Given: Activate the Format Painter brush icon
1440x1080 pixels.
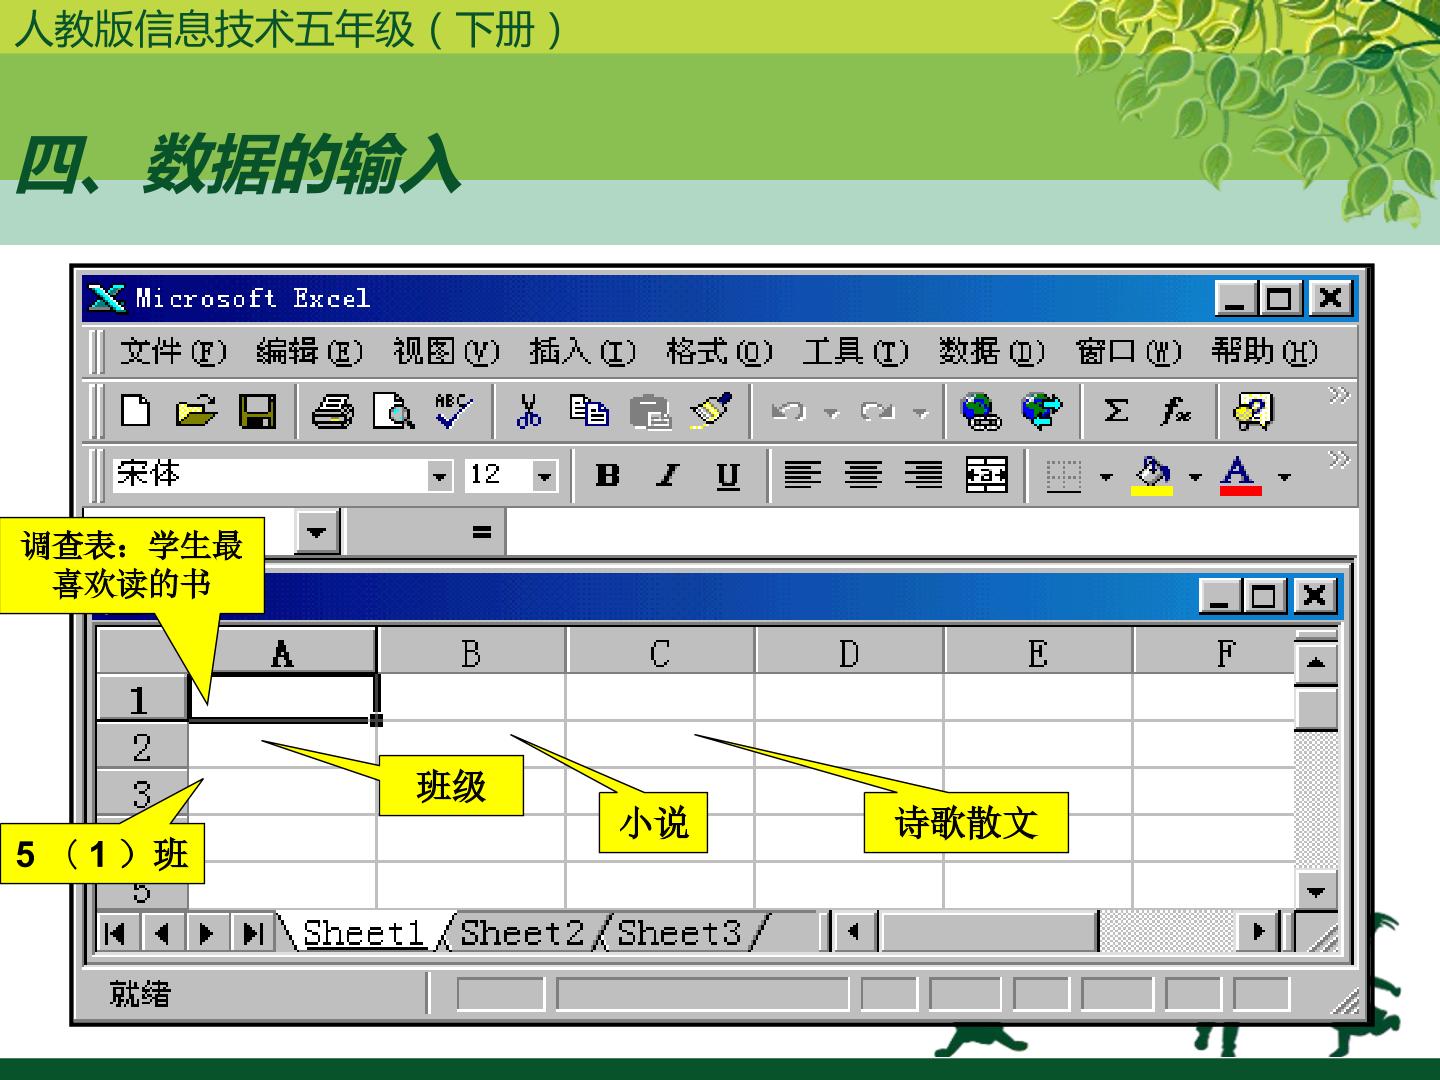Looking at the screenshot, I should point(711,411).
